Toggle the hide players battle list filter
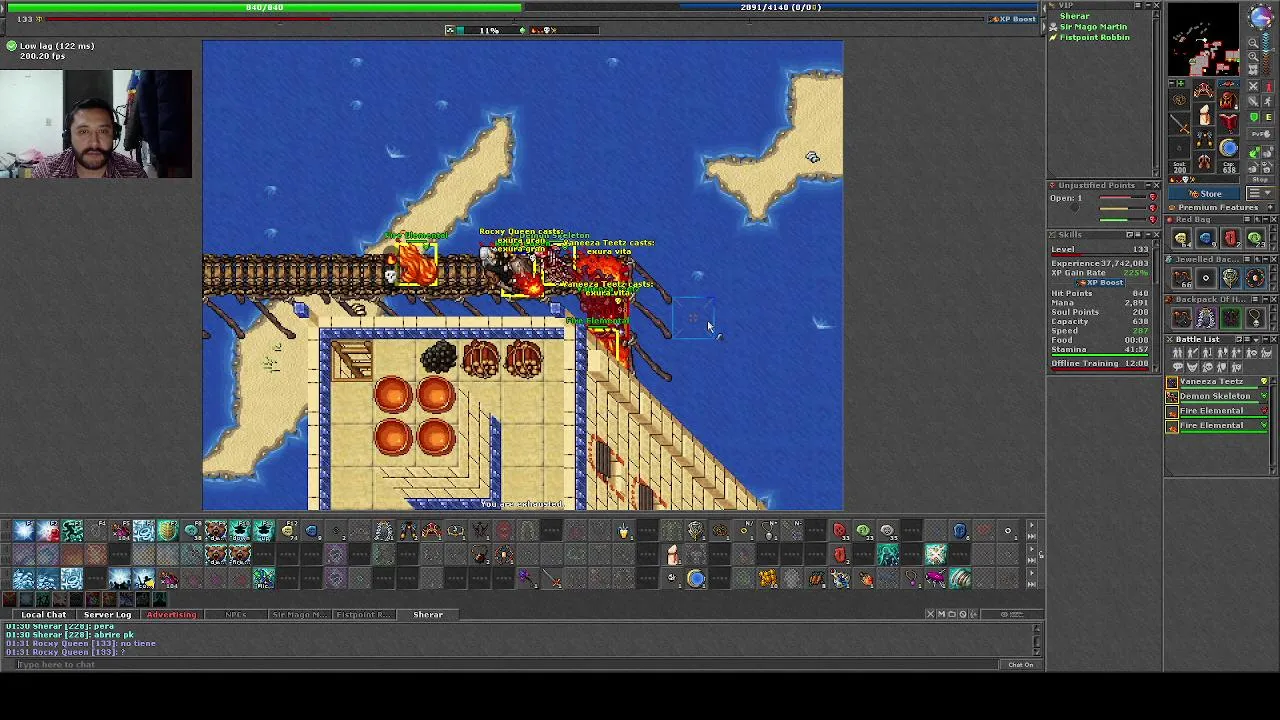Viewport: 1280px width, 720px height. [x=1178, y=353]
